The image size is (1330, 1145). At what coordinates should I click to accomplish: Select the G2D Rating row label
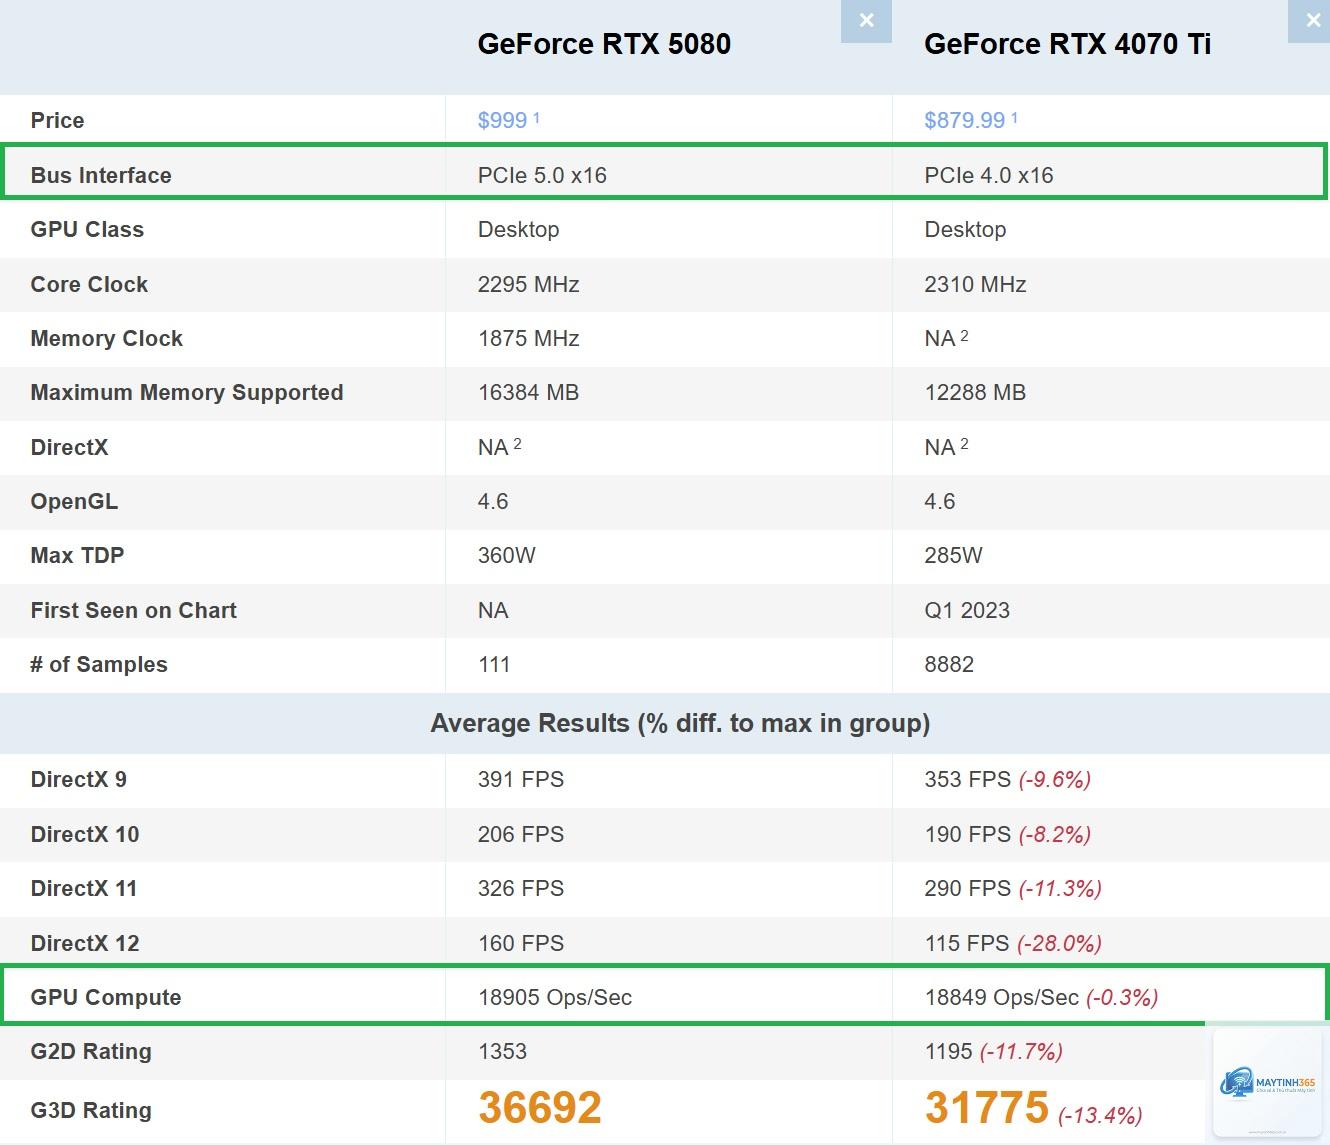pyautogui.click(x=91, y=1051)
